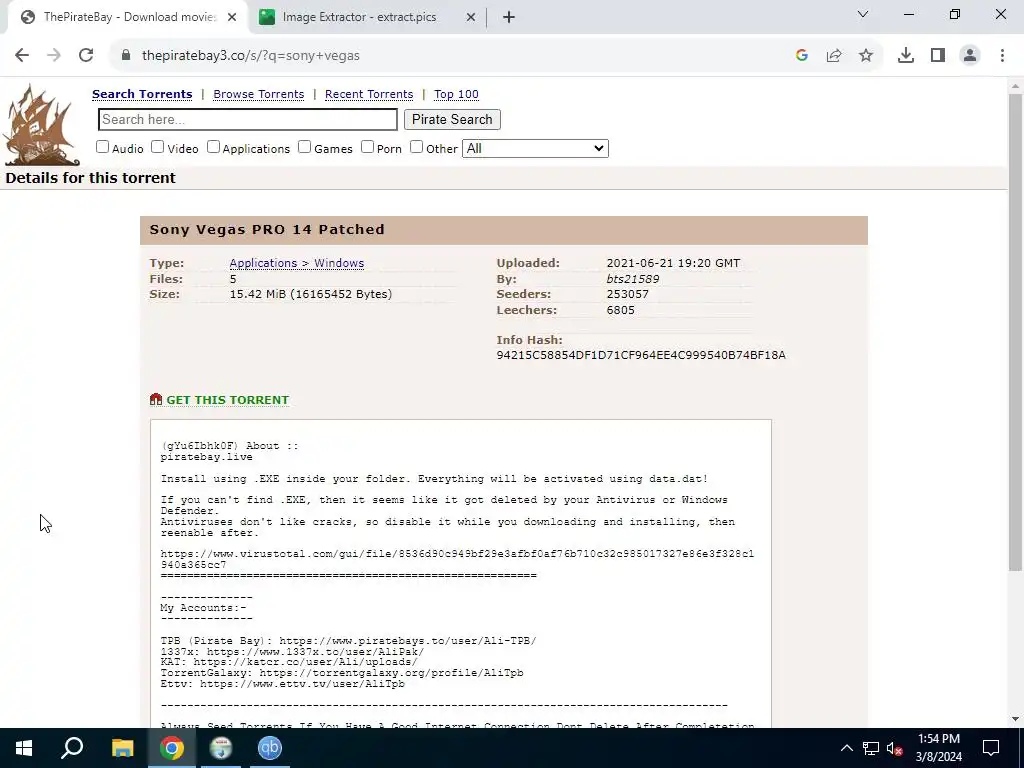Image resolution: width=1024 pixels, height=768 pixels.
Task: Click the scrollbar up arrow
Action: (1015, 86)
